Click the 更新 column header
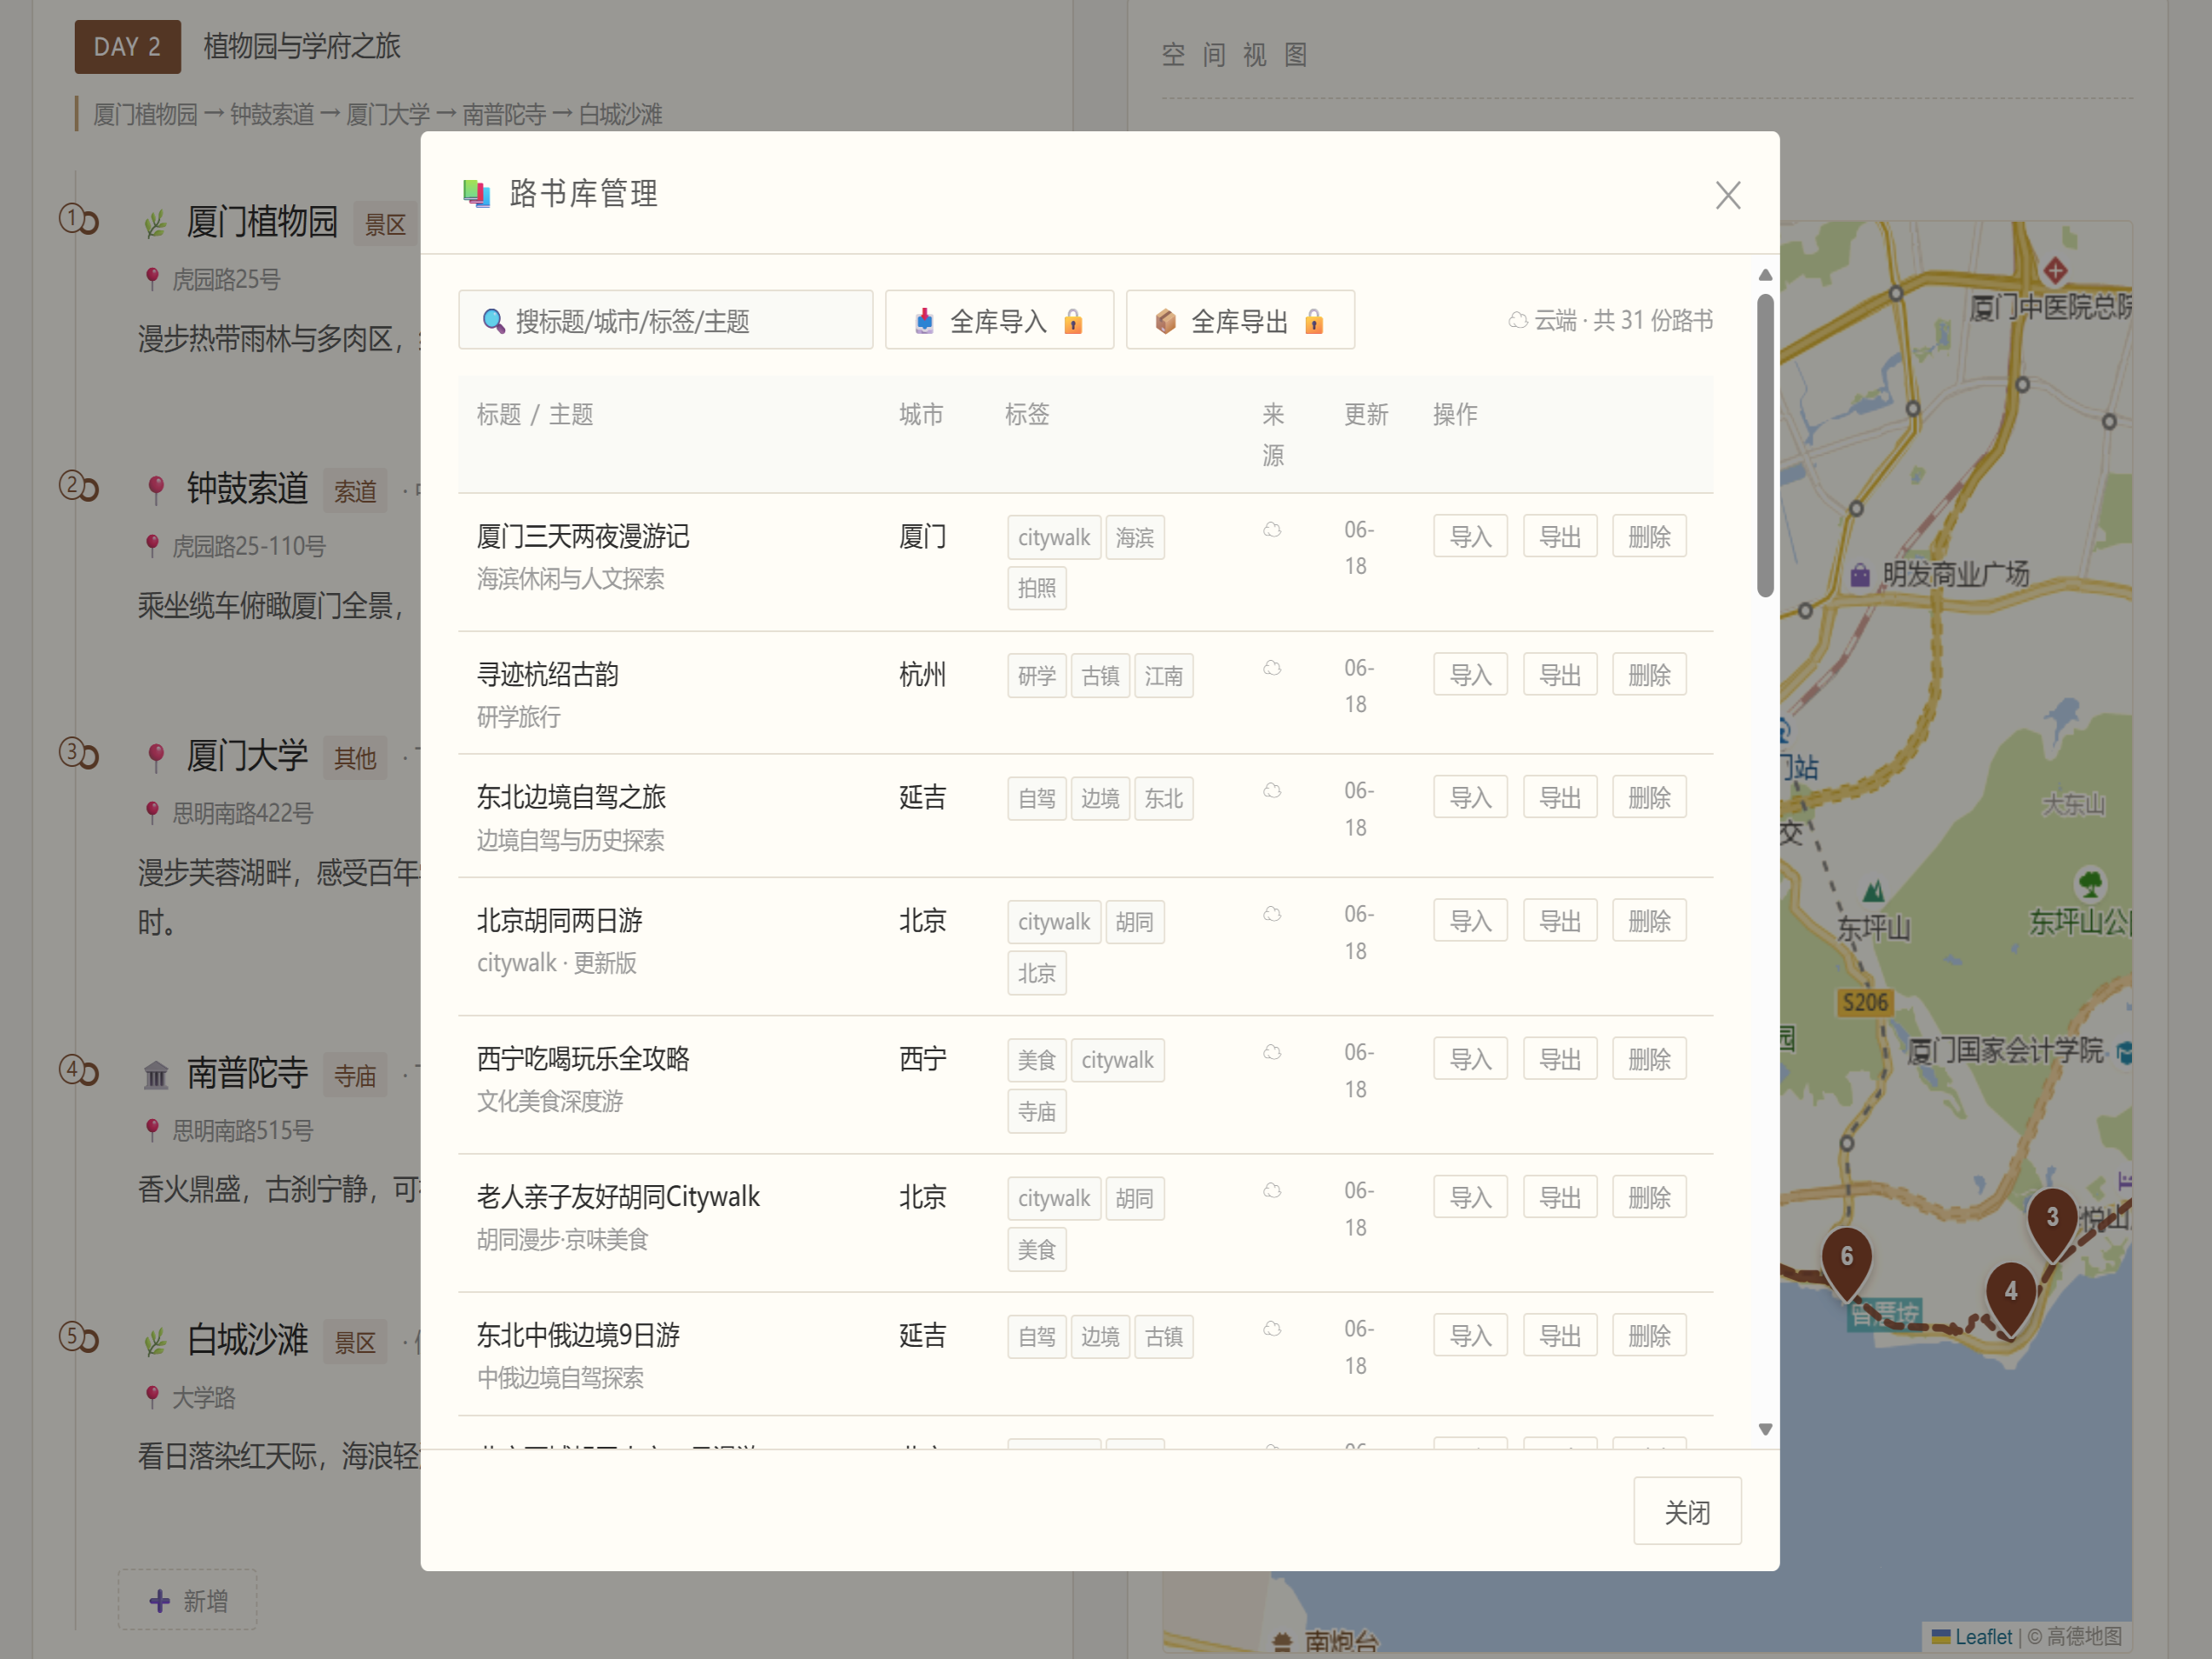This screenshot has width=2212, height=1659. point(1366,415)
